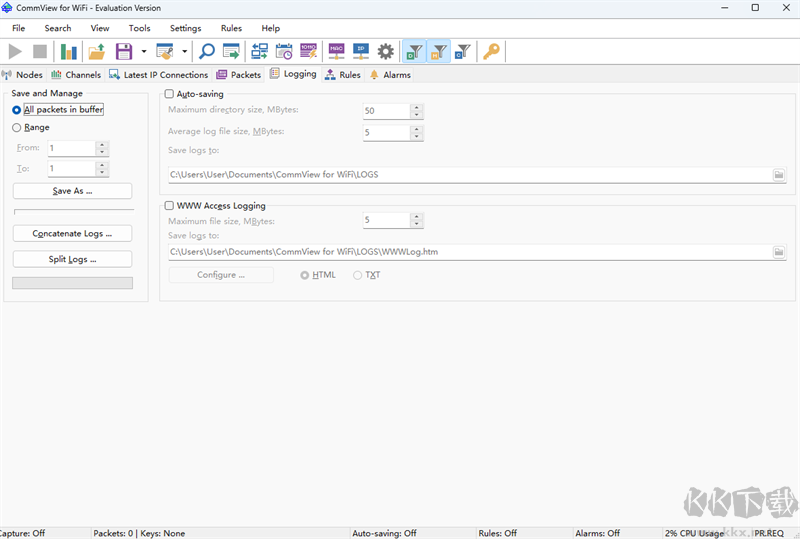Open the Rules menu

pos(231,29)
